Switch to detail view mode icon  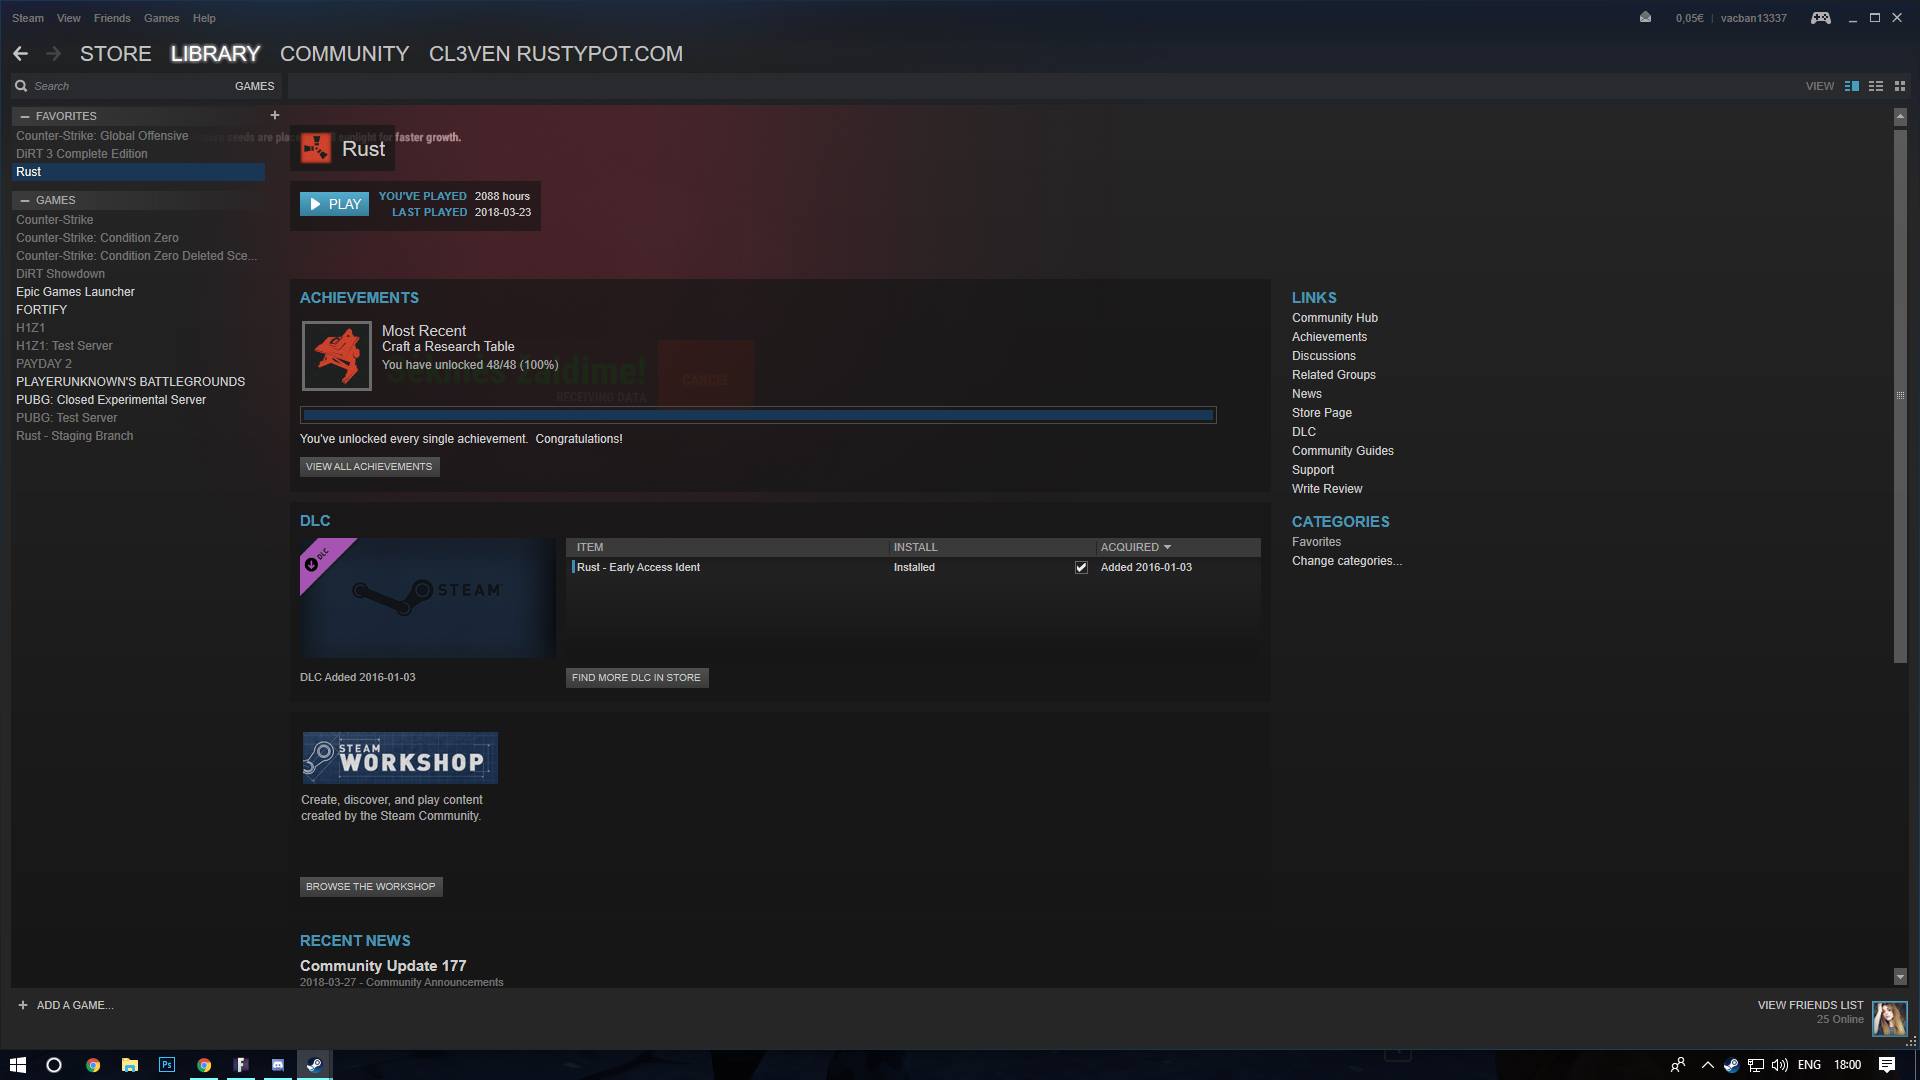click(x=1851, y=86)
